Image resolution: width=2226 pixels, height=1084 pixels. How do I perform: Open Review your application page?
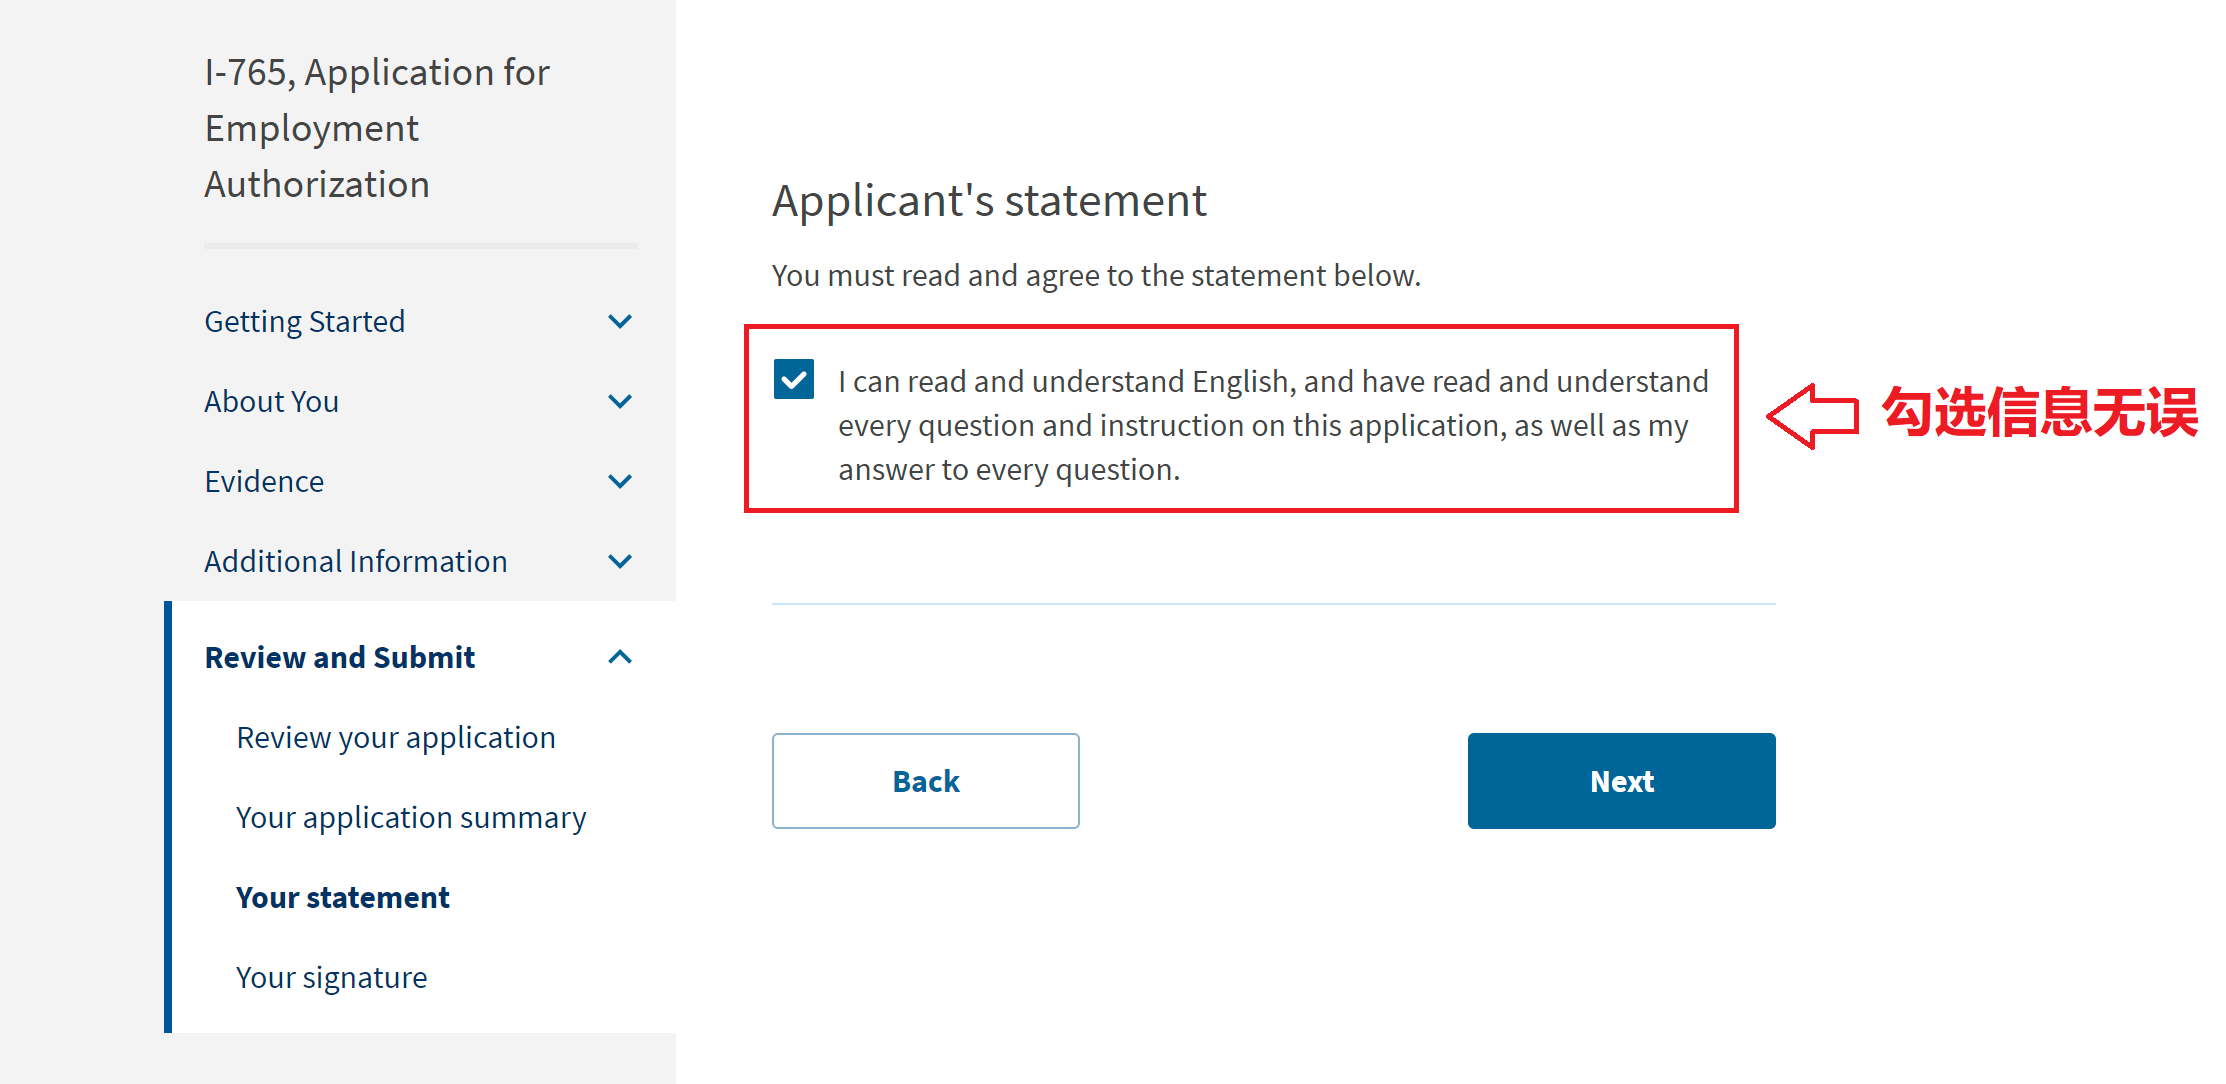click(x=396, y=738)
